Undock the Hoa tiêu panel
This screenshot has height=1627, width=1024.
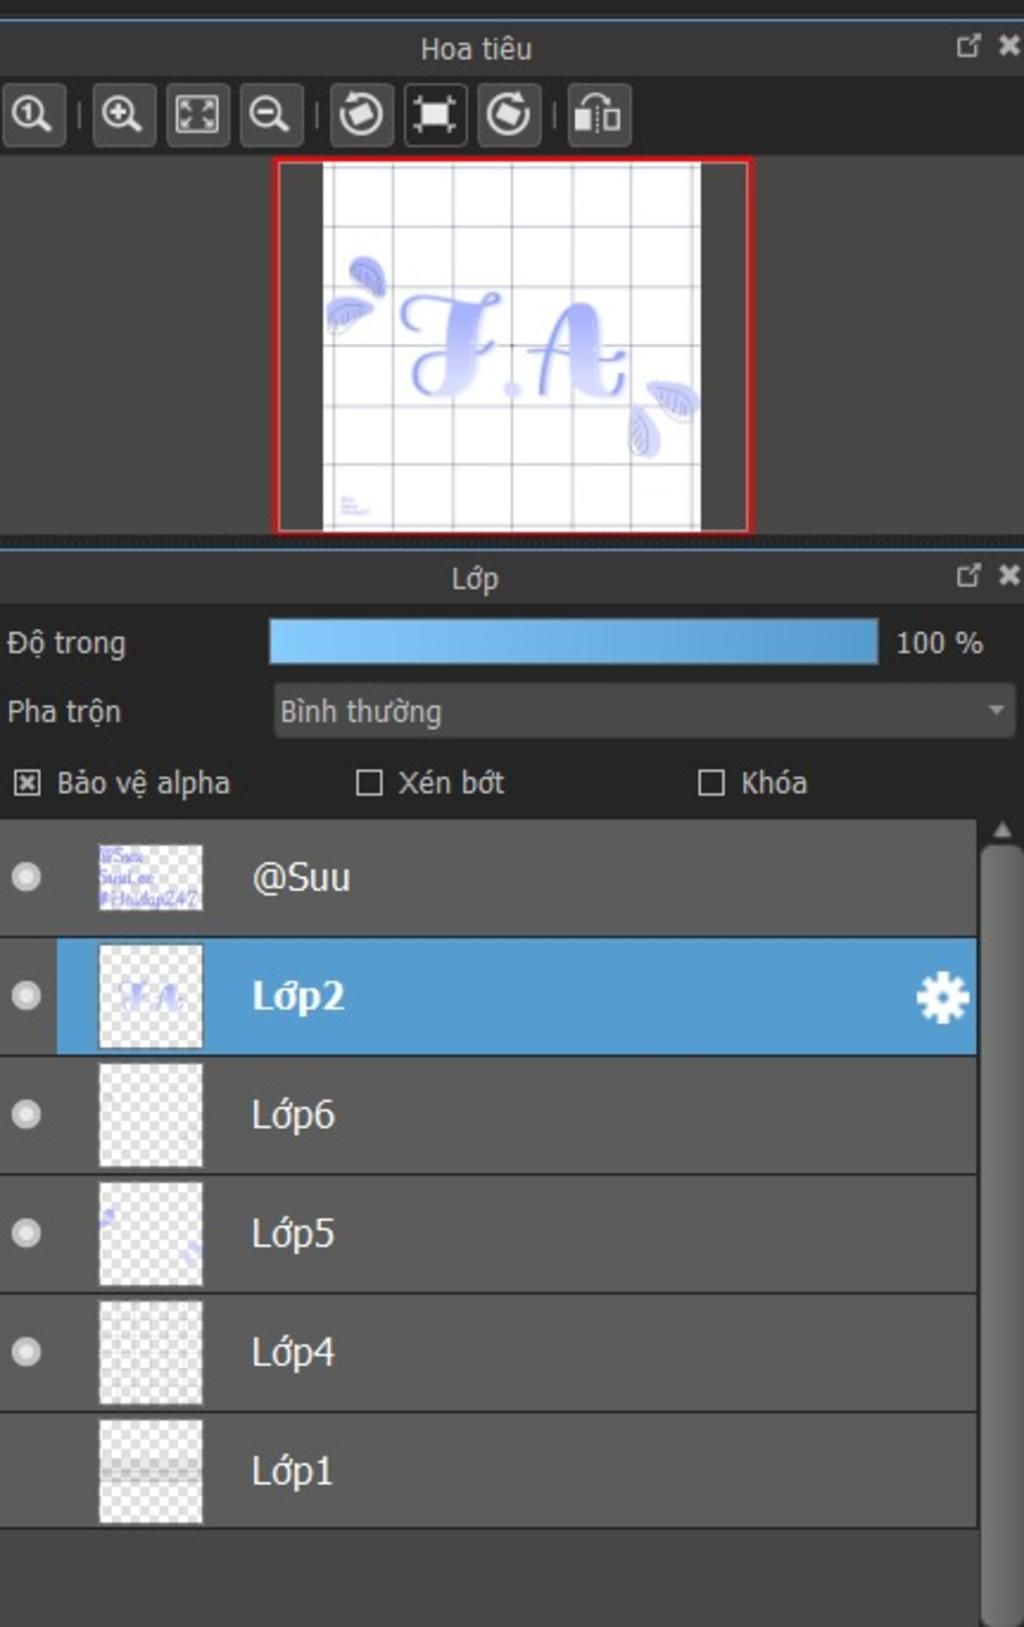point(968,46)
